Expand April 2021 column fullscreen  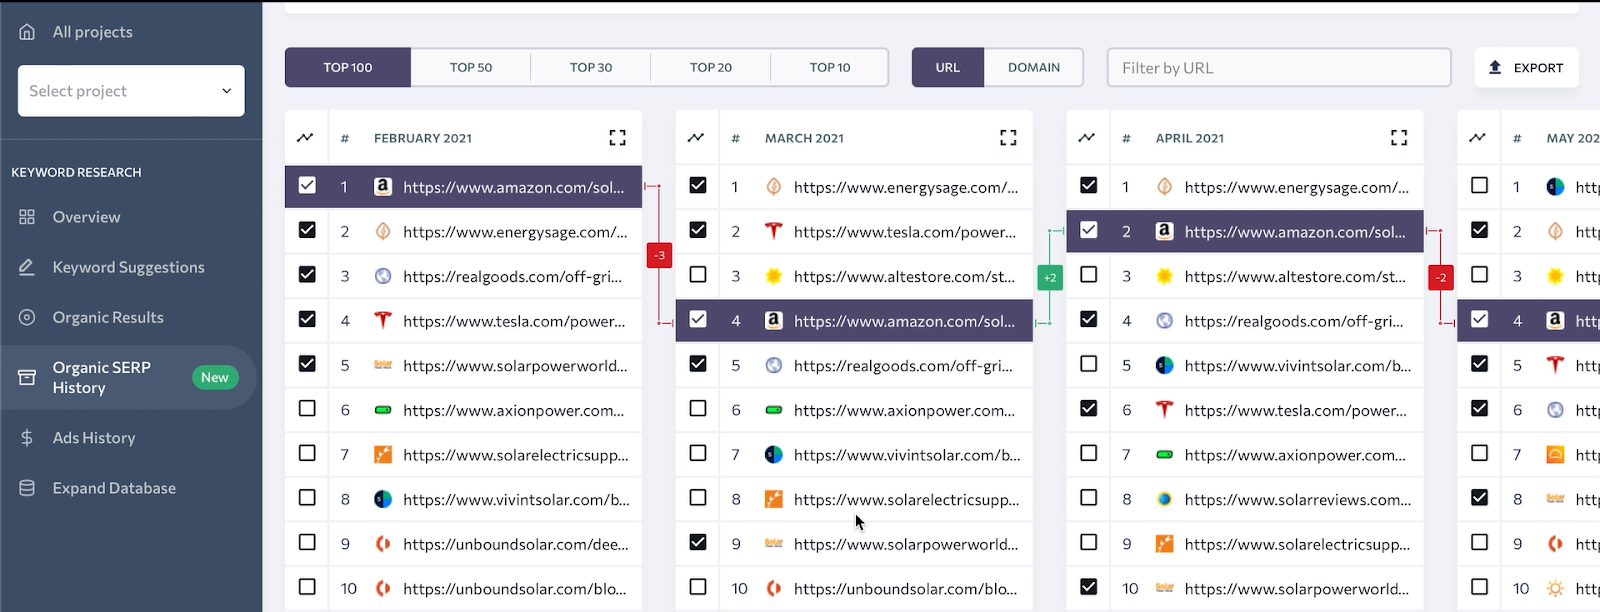click(x=1399, y=138)
